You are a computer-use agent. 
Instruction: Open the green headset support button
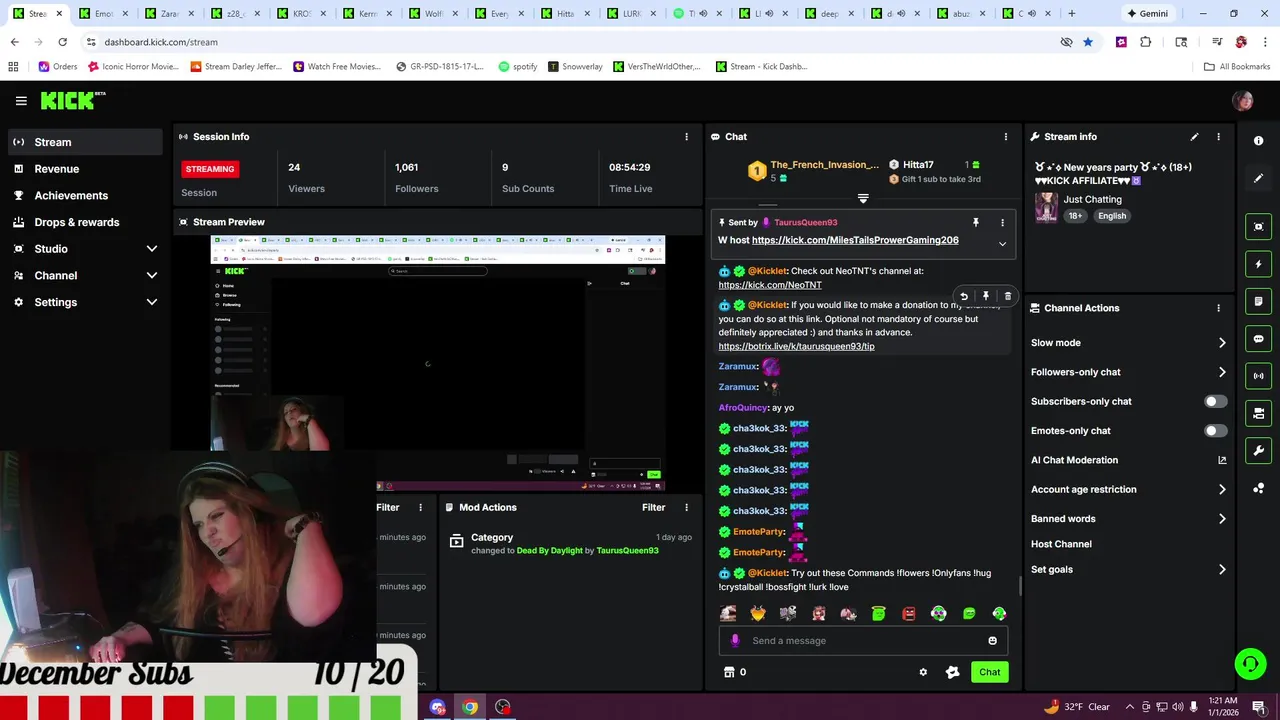pyautogui.click(x=1249, y=664)
